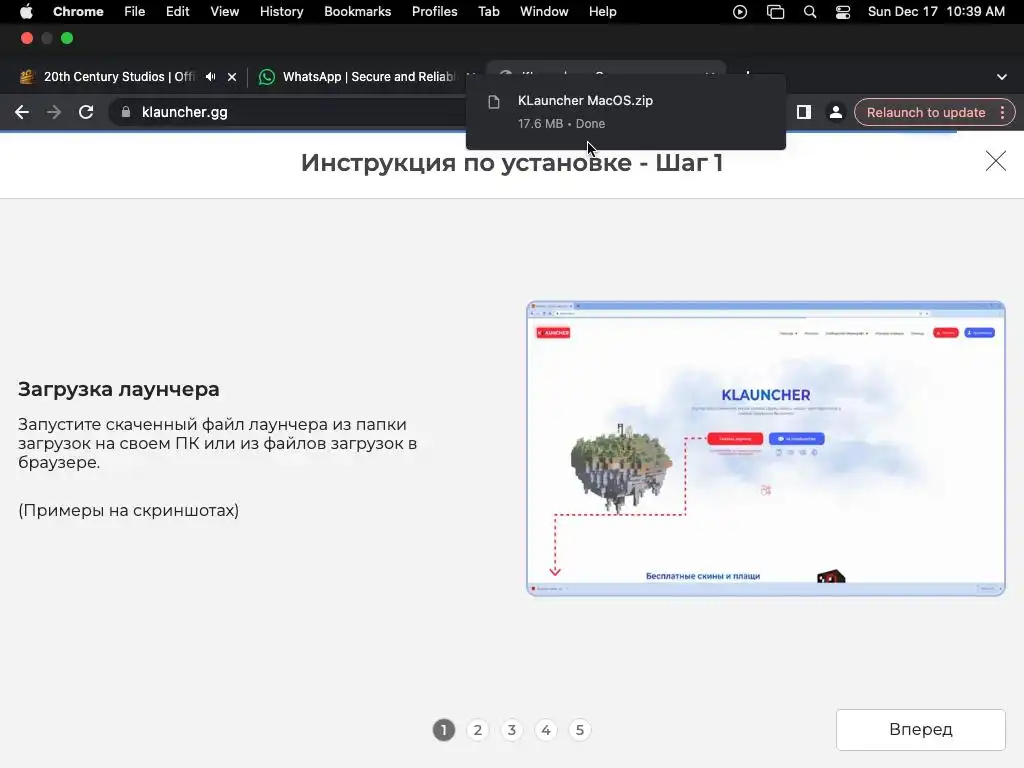Open the Profiles menu

(434, 12)
